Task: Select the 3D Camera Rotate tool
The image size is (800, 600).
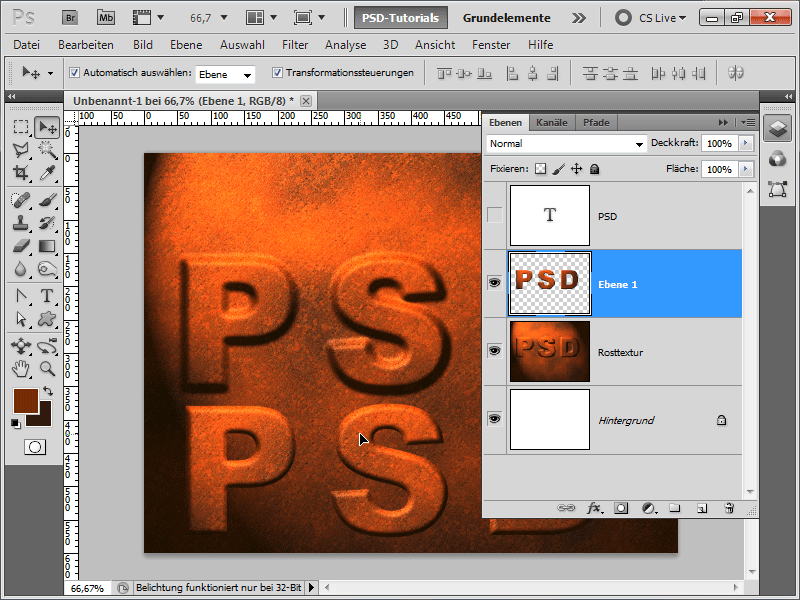Action: 47,346
